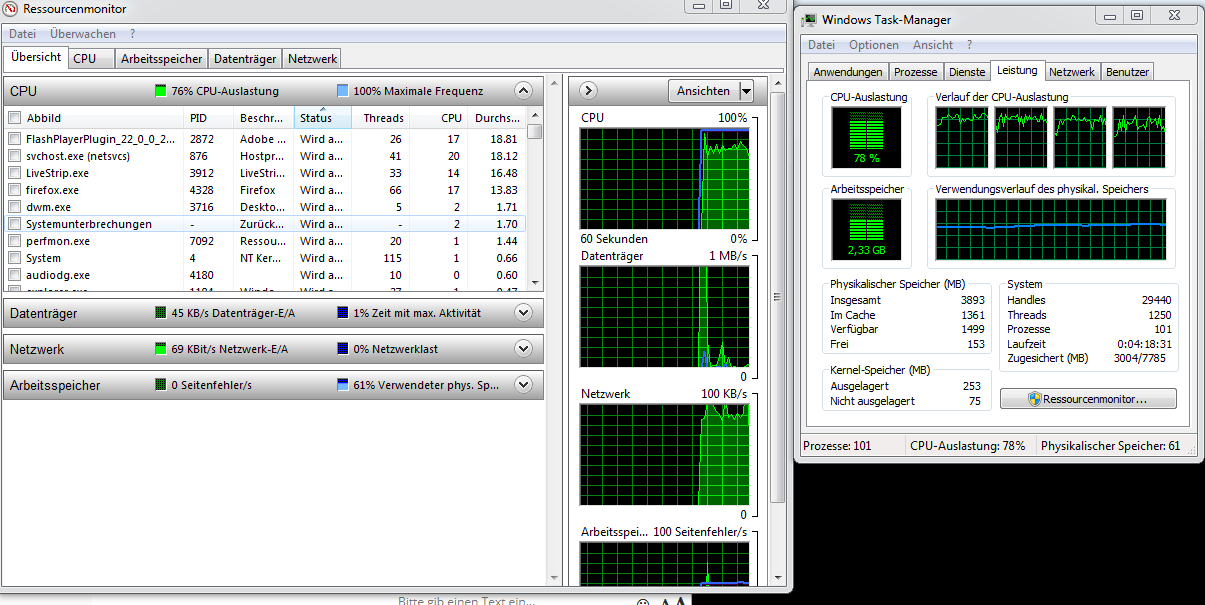Click the CPU usage graph in Ressourcenmonitor
The width and height of the screenshot is (1205, 605).
click(x=664, y=178)
